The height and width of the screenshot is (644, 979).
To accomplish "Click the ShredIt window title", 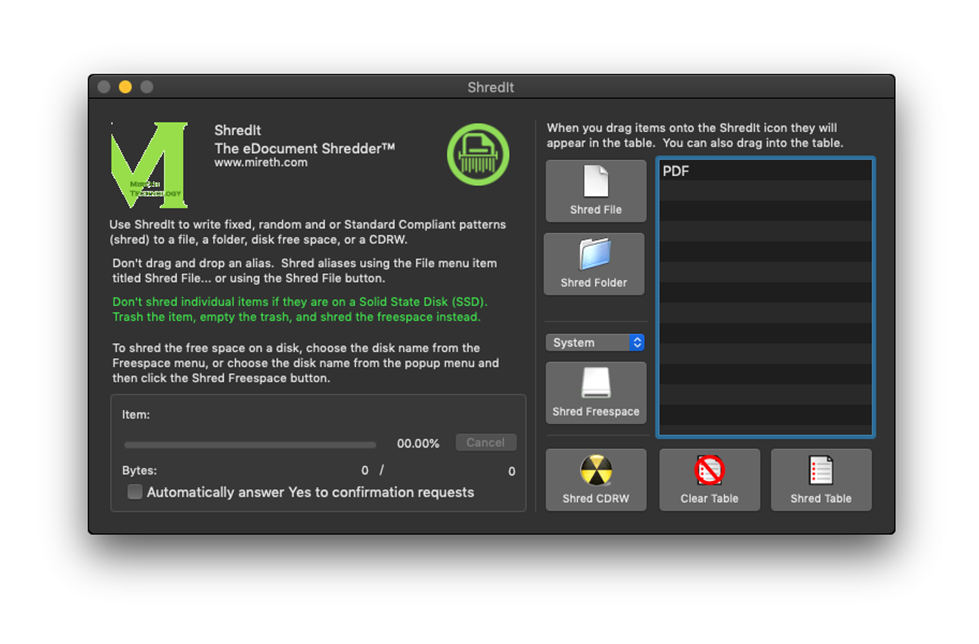I will [x=491, y=87].
